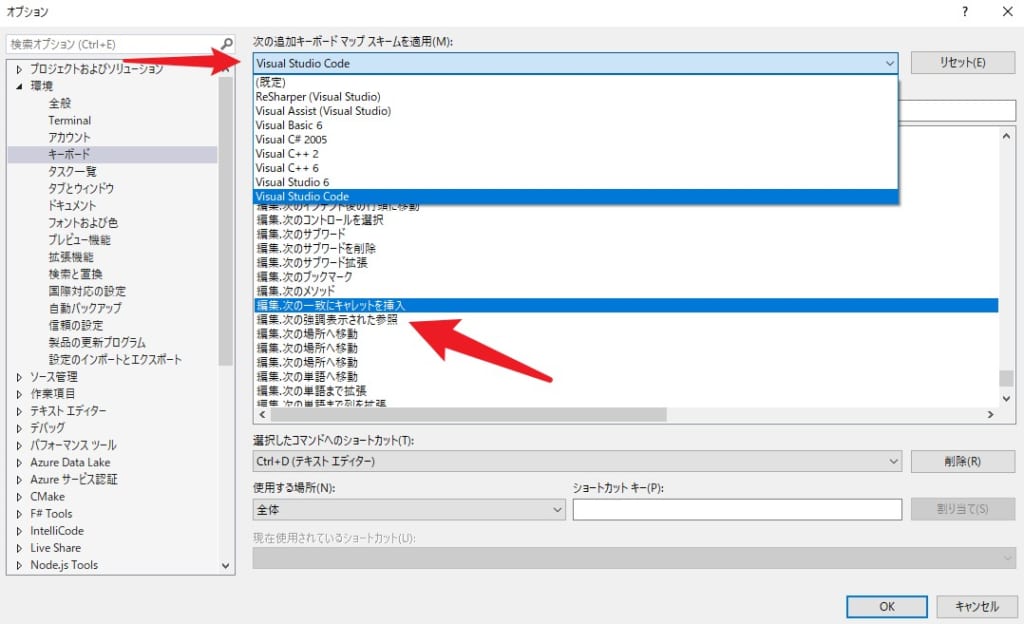Image resolution: width=1024 pixels, height=624 pixels.
Task: Choose (既定) from the scheme list
Action: 575,82
